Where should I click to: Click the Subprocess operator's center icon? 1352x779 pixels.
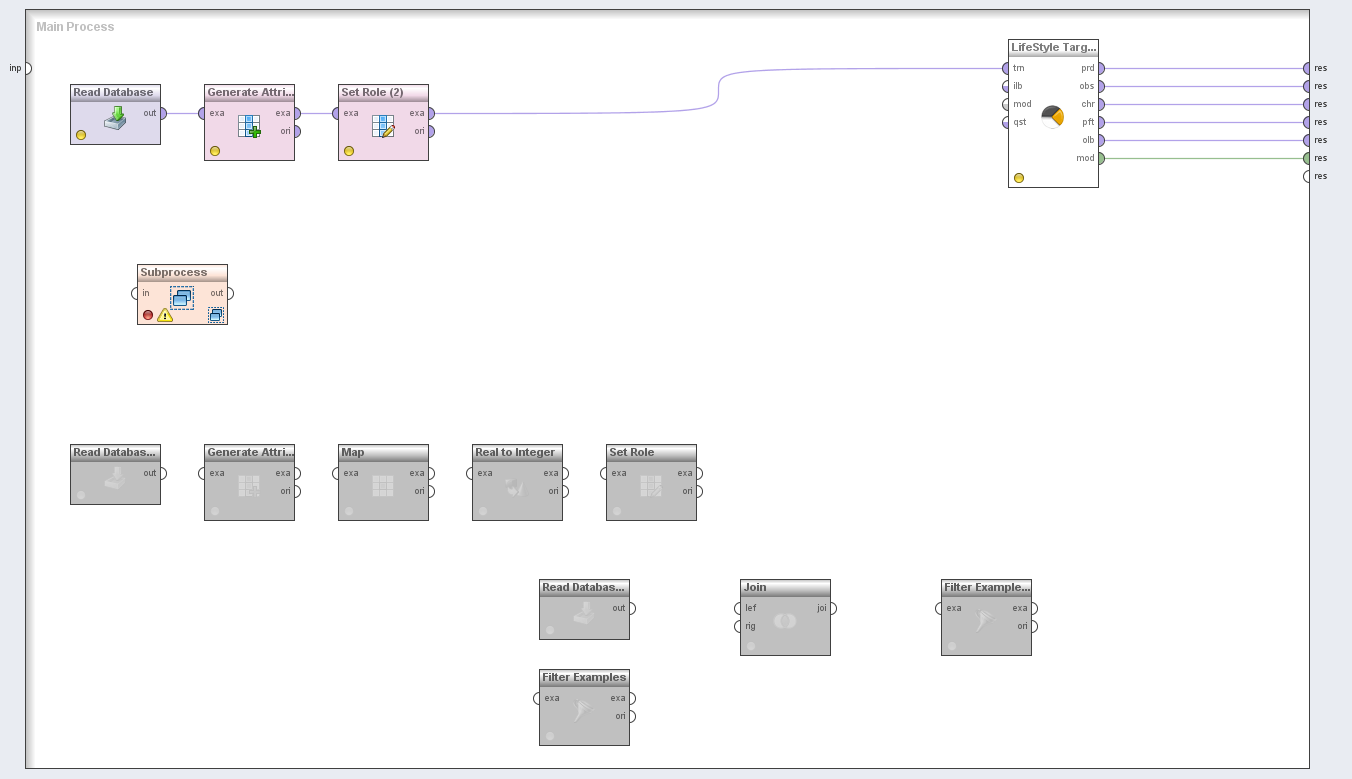pos(182,297)
